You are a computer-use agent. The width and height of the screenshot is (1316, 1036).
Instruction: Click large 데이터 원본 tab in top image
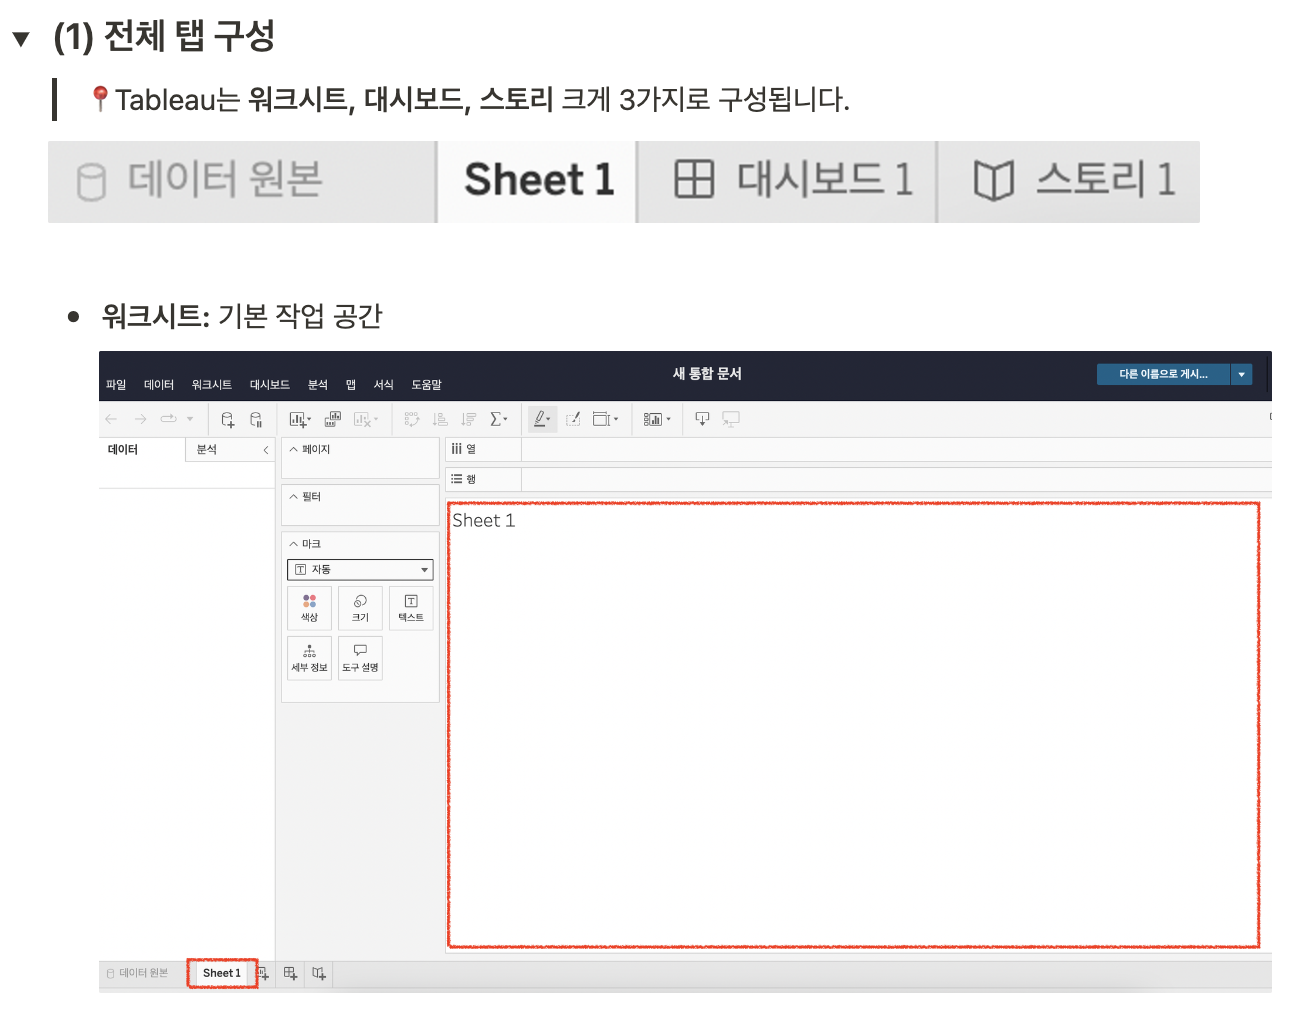241,182
